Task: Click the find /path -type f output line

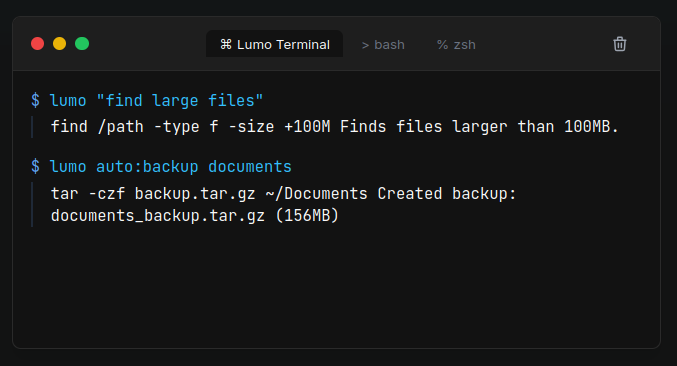Action: [335, 127]
